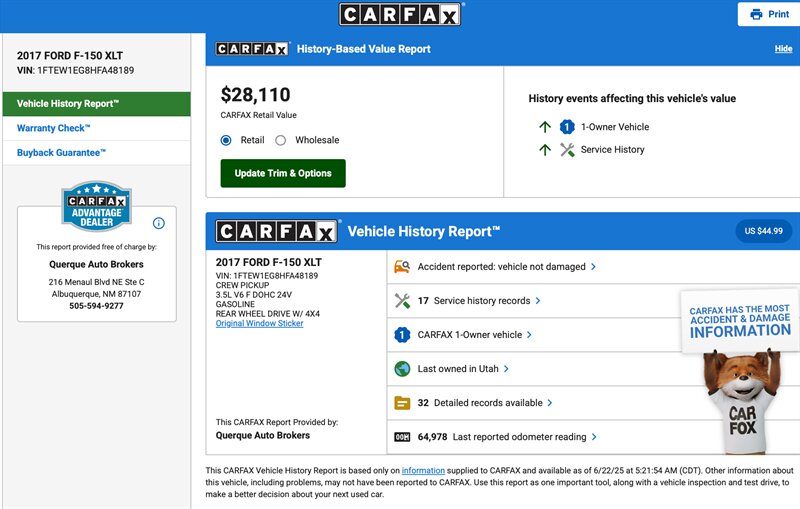Click the blue 1-Owner badge icon
The height and width of the screenshot is (509, 800).
pyautogui.click(x=402, y=335)
